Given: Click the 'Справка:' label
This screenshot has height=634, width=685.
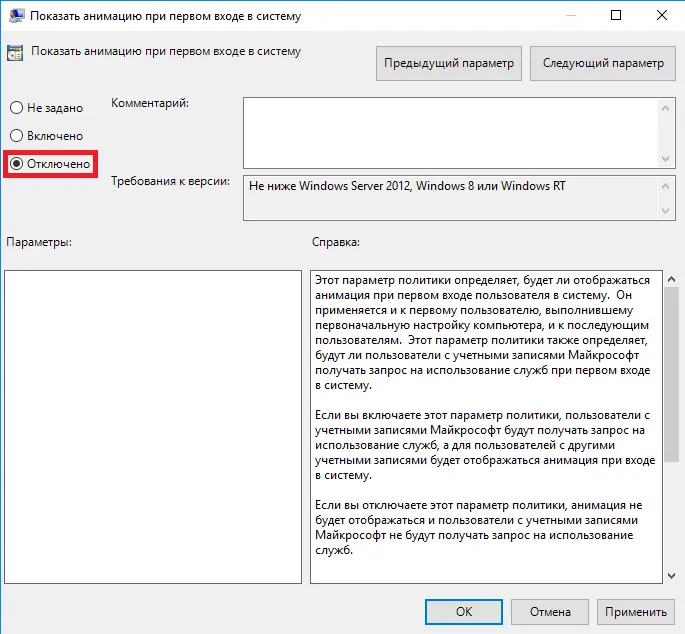Looking at the screenshot, I should tap(336, 242).
